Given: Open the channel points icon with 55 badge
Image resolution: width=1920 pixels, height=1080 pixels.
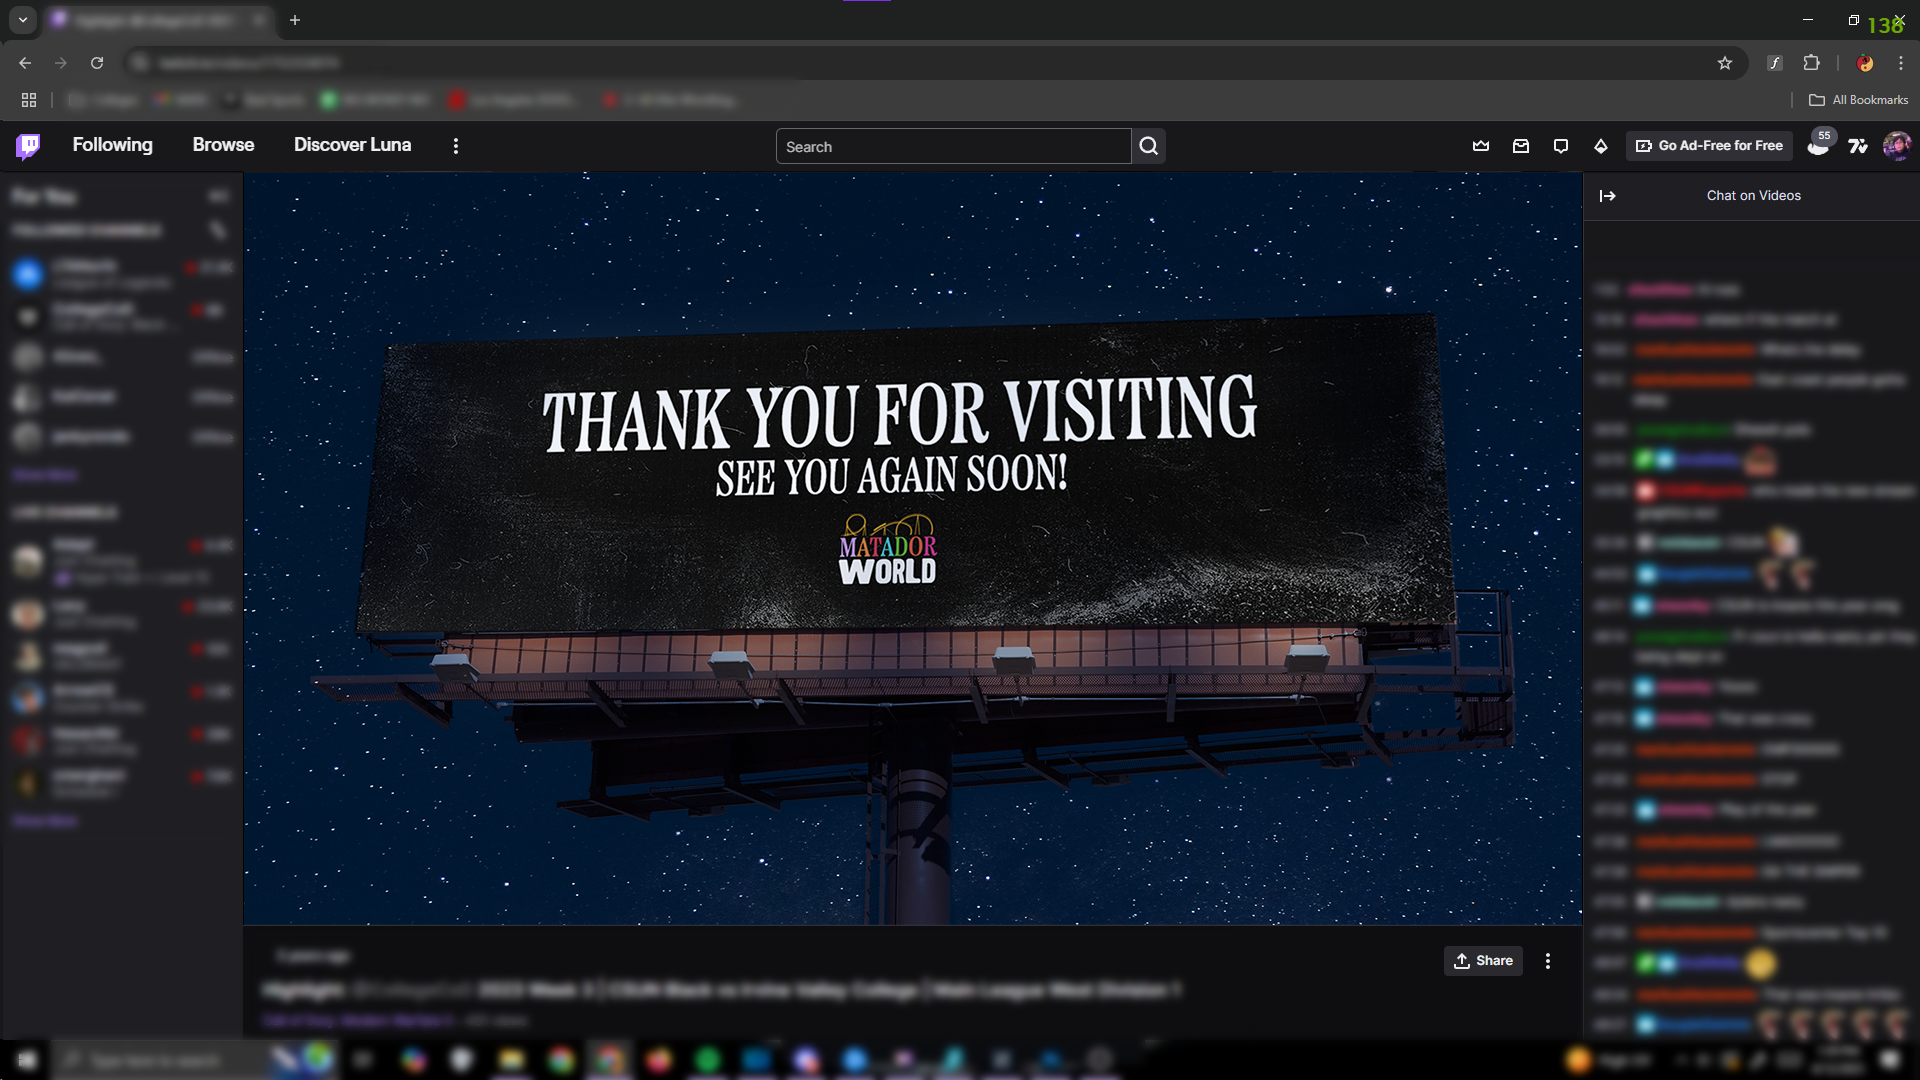Looking at the screenshot, I should point(1819,146).
